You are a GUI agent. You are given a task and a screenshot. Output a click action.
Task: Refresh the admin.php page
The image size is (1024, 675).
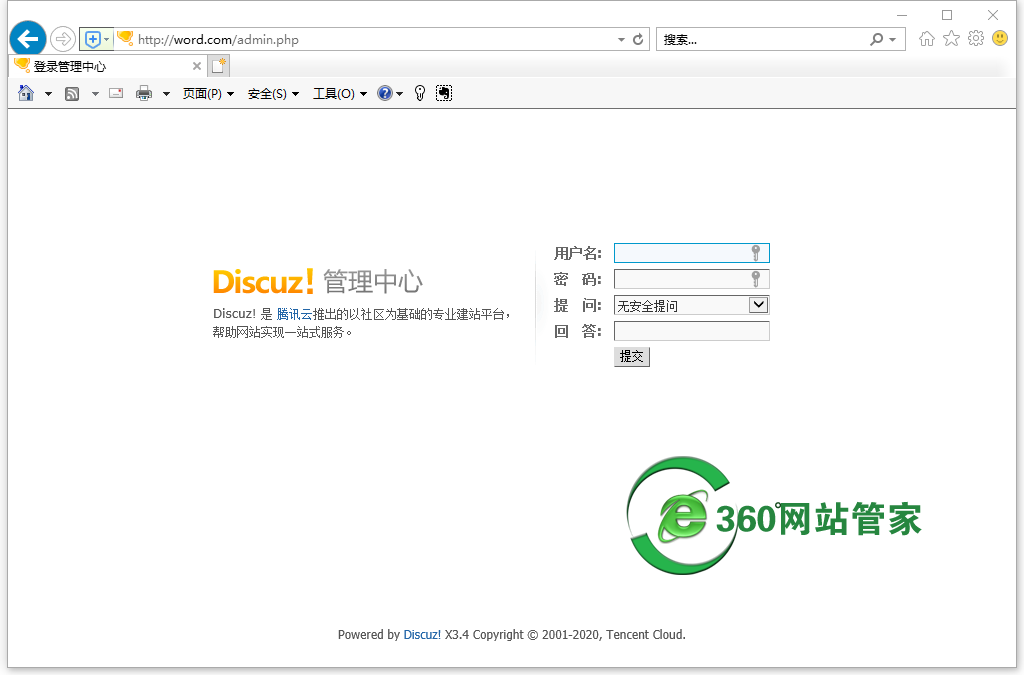tap(638, 40)
